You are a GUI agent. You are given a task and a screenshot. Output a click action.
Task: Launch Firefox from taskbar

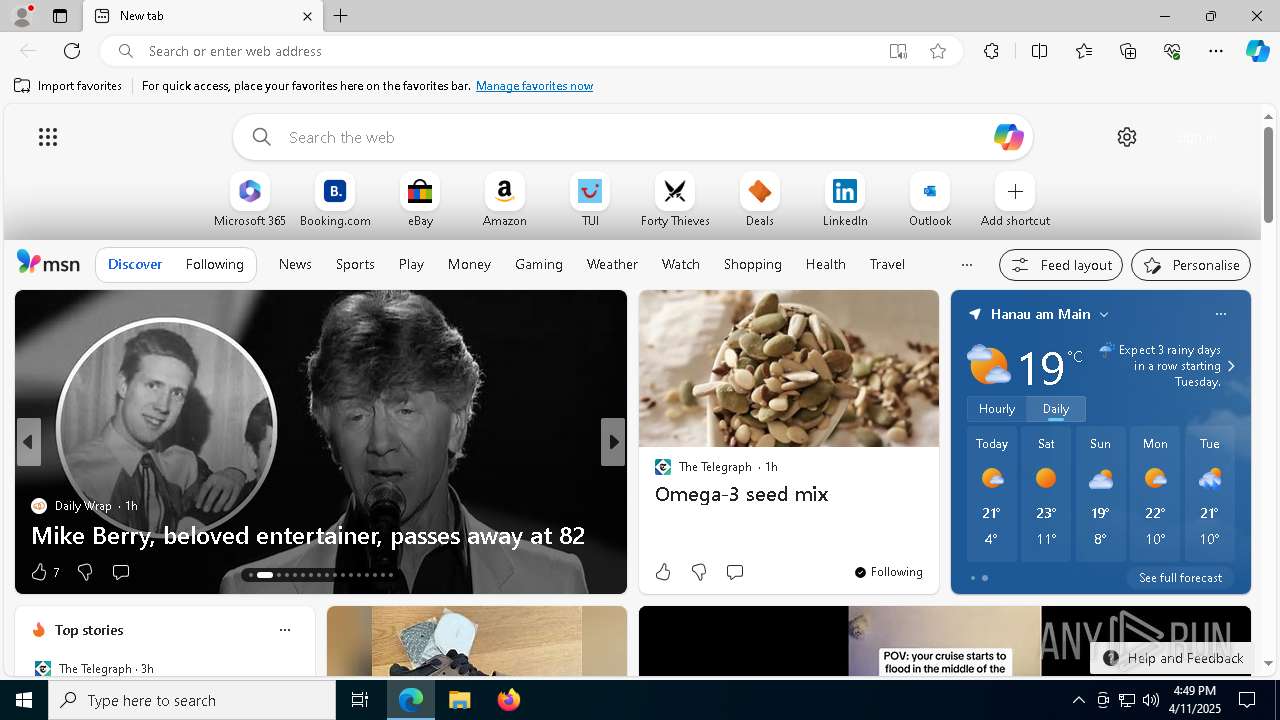(x=509, y=700)
